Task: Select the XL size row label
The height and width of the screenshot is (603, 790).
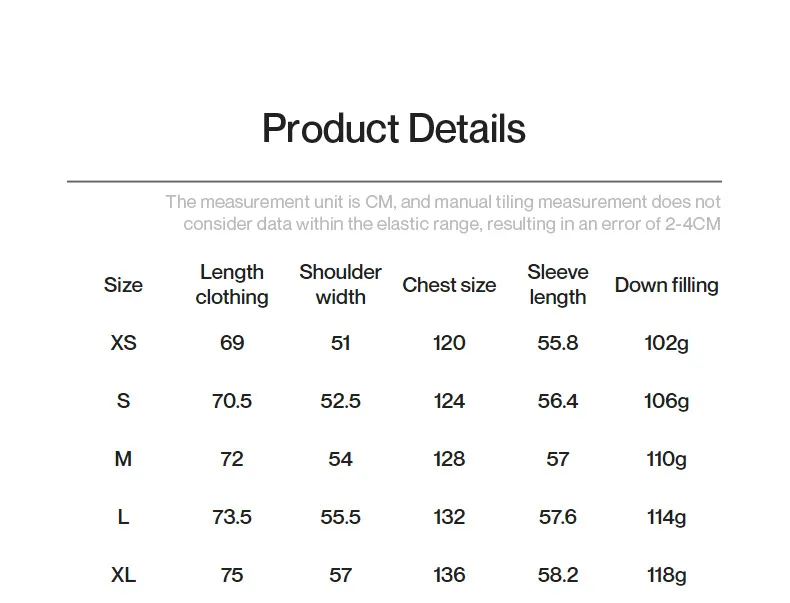Action: [123, 575]
